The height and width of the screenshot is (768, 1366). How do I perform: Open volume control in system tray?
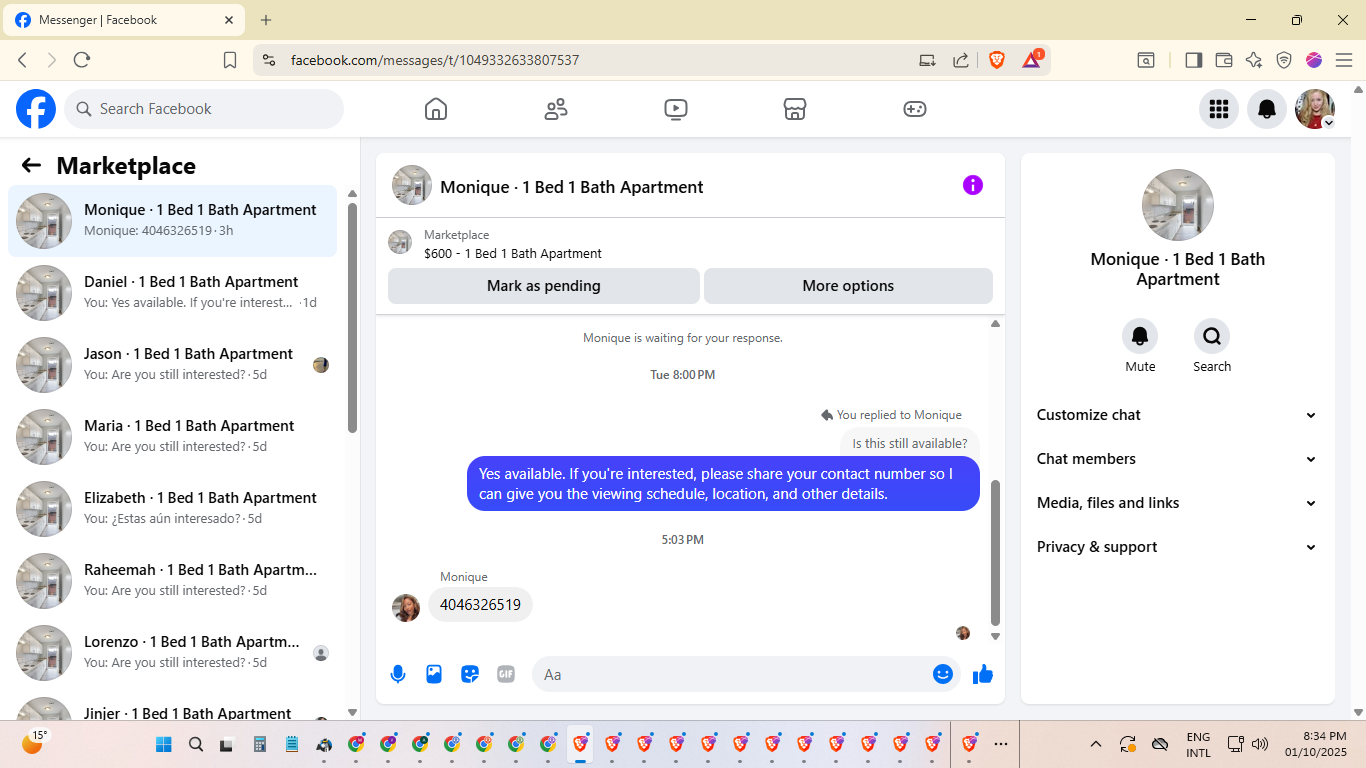click(x=1260, y=744)
